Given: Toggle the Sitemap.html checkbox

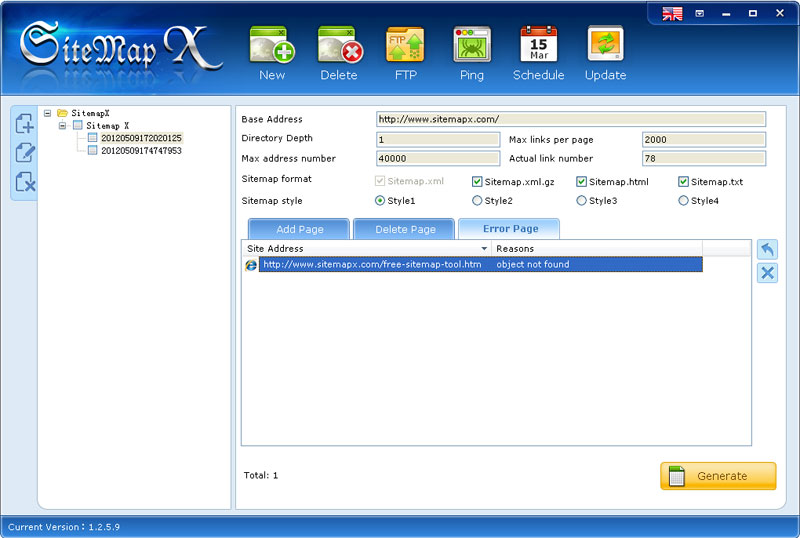Looking at the screenshot, I should click(x=581, y=182).
